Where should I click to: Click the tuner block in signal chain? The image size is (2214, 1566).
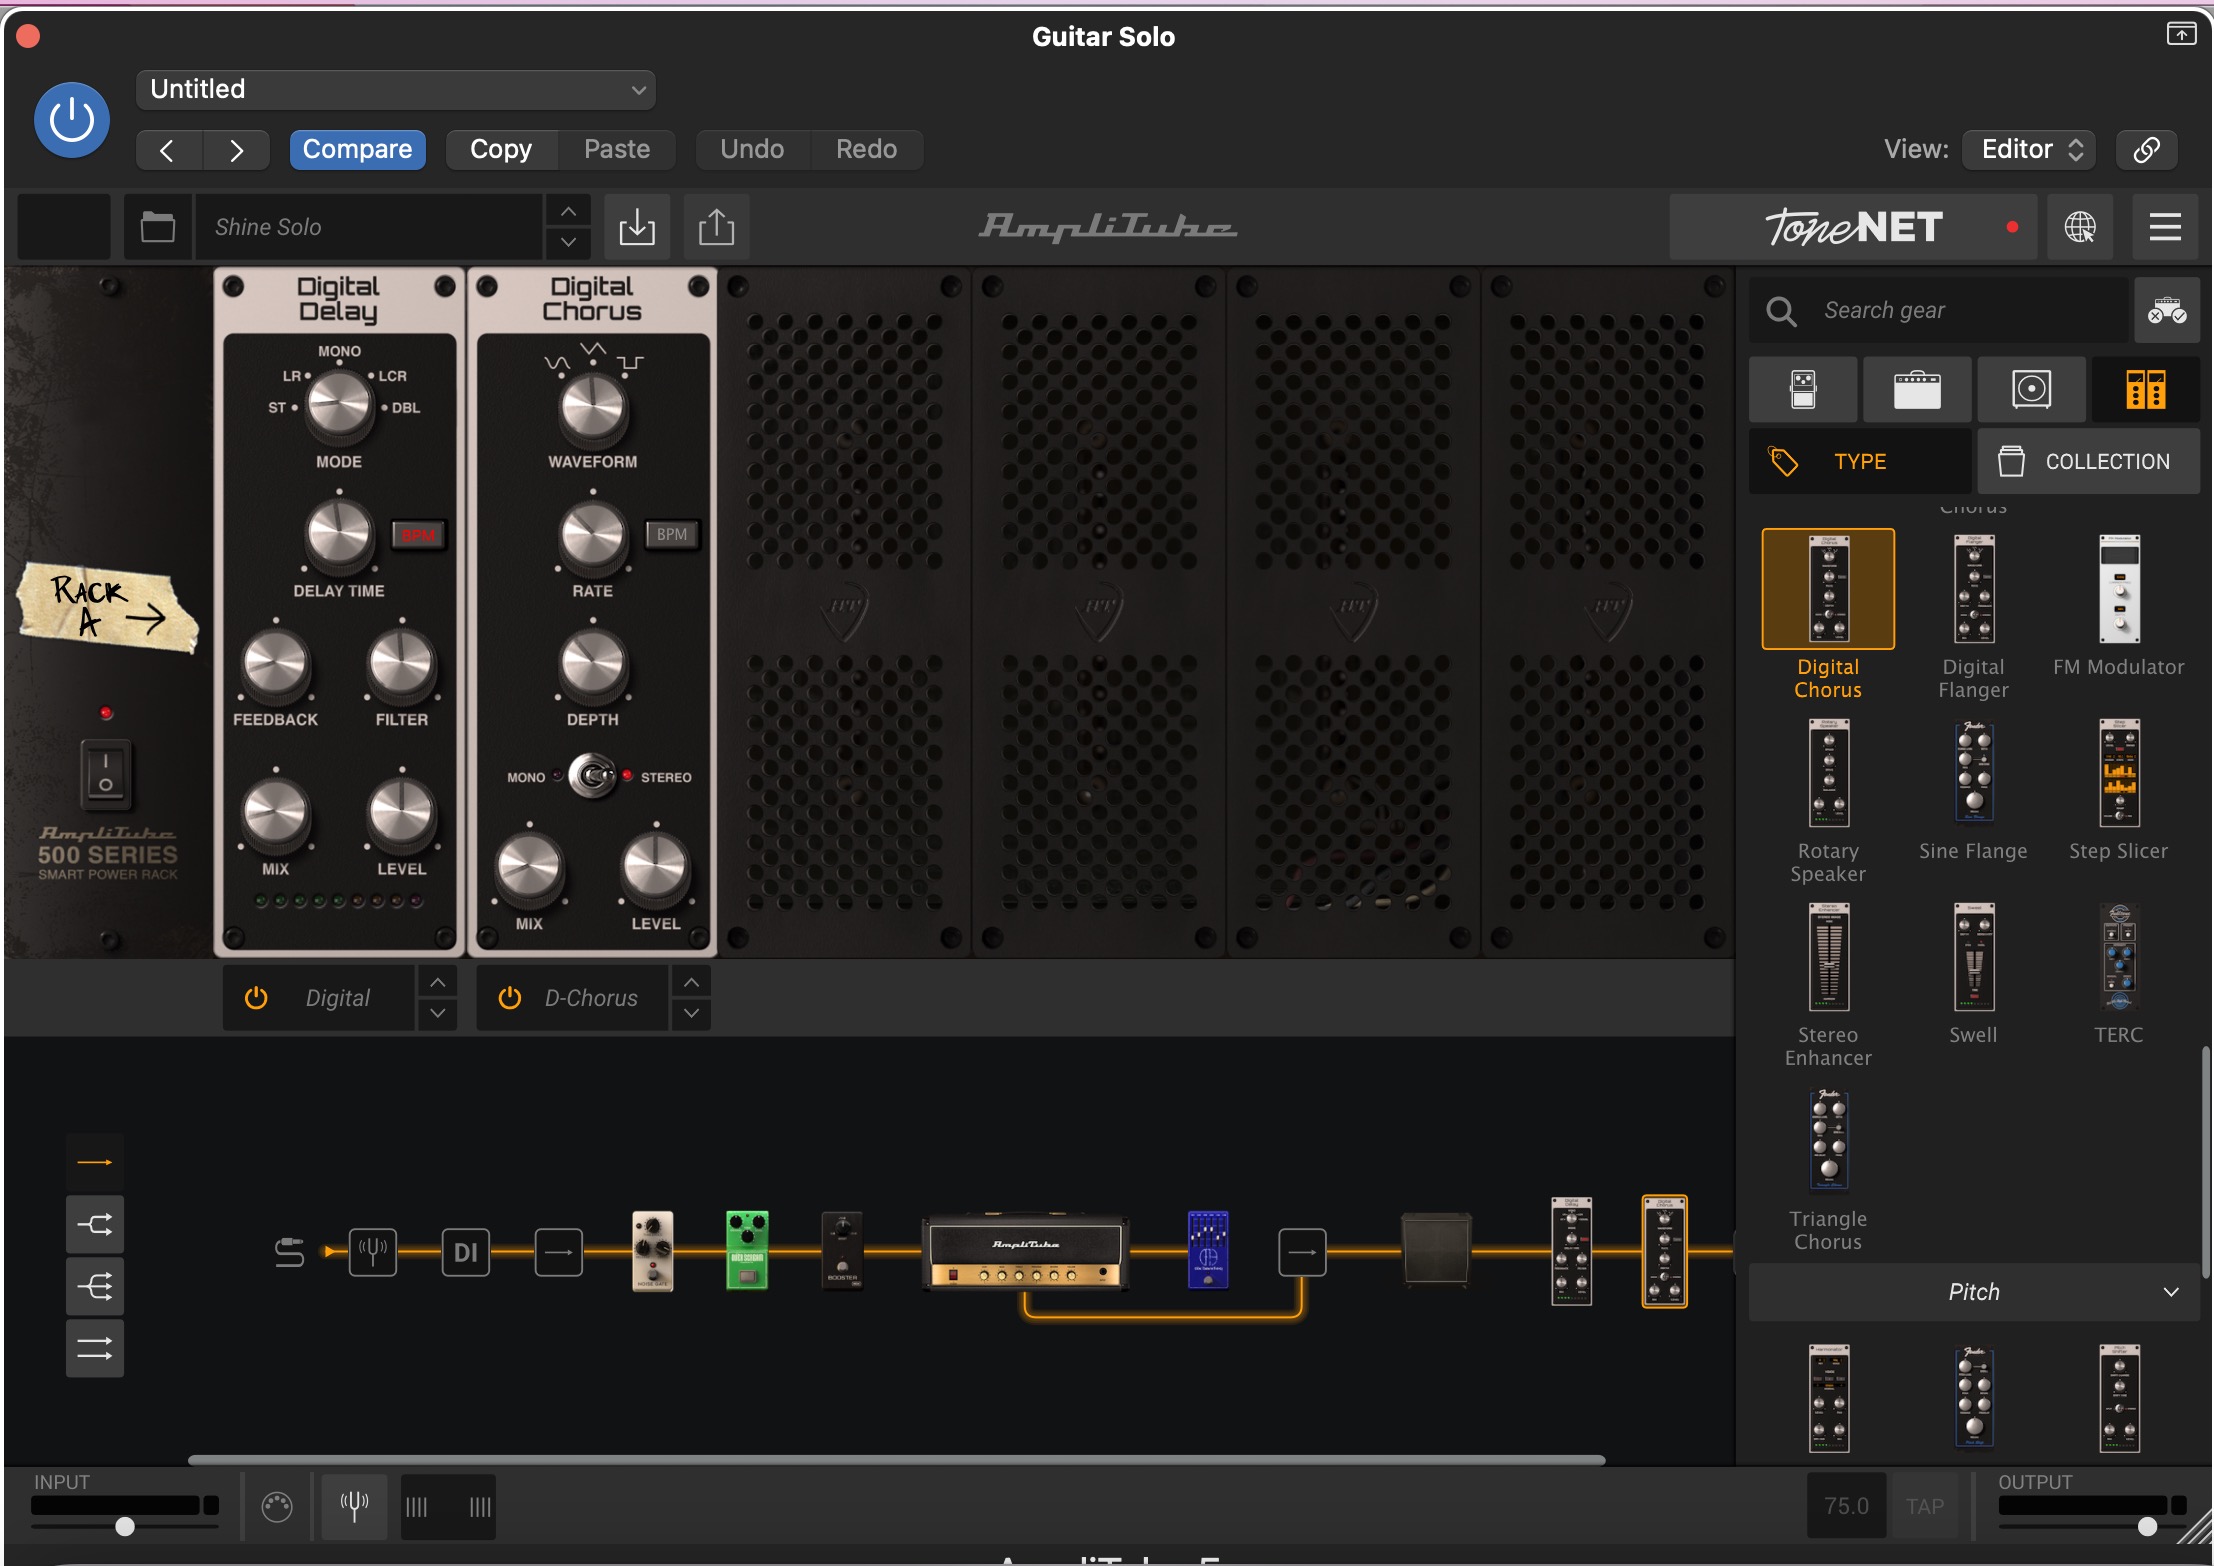[373, 1251]
